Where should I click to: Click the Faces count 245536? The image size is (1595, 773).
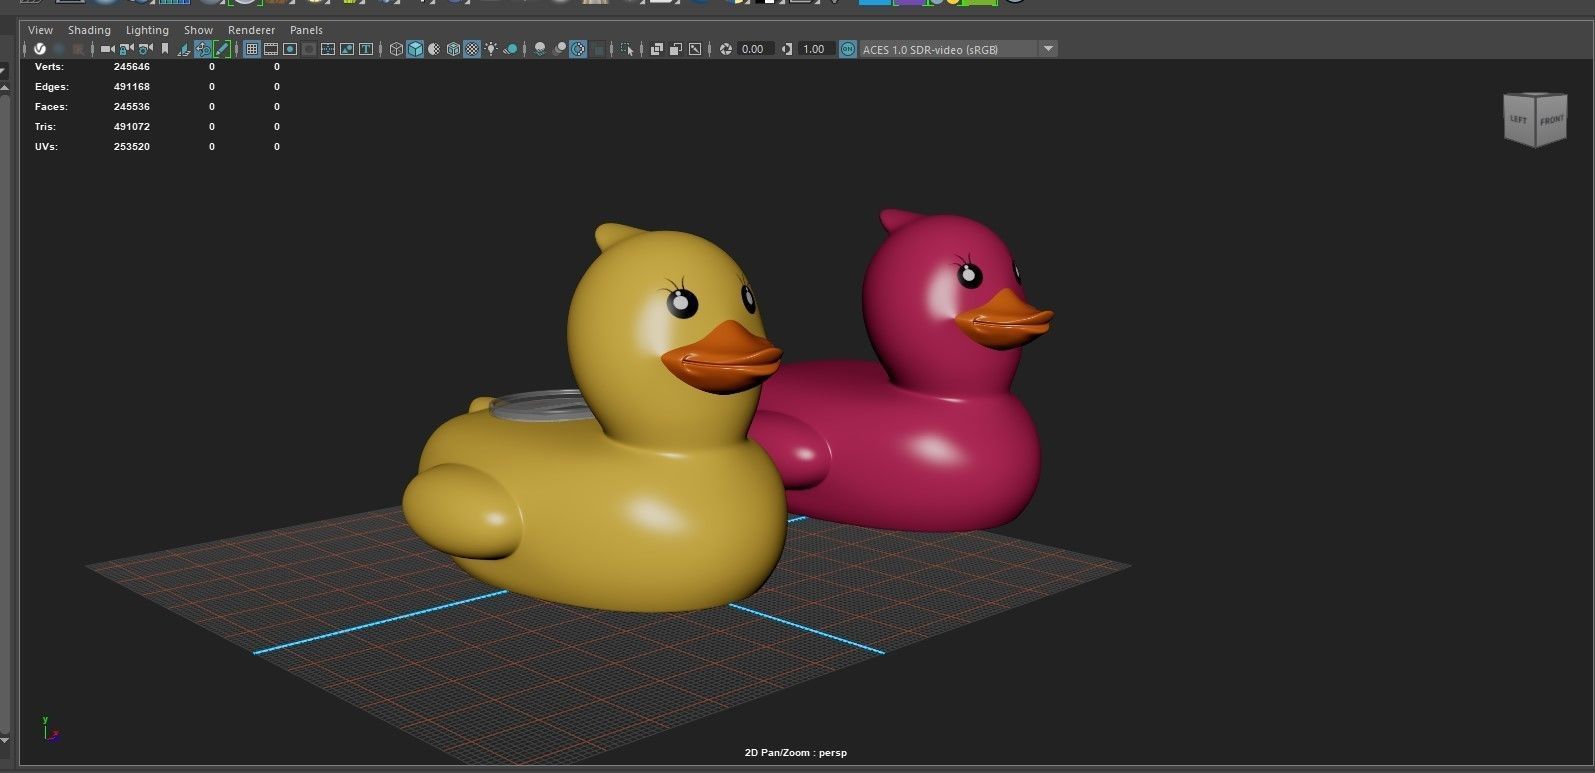pos(132,107)
